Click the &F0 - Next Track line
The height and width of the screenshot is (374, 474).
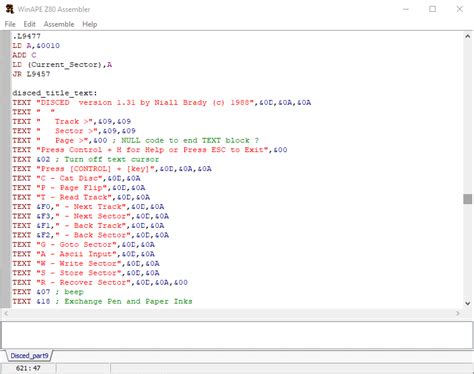88,207
